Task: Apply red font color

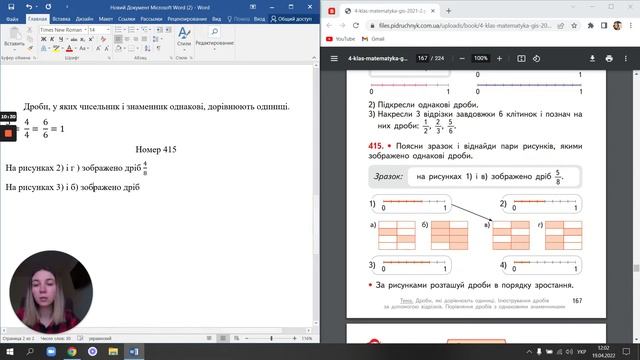Action: tap(69, 49)
